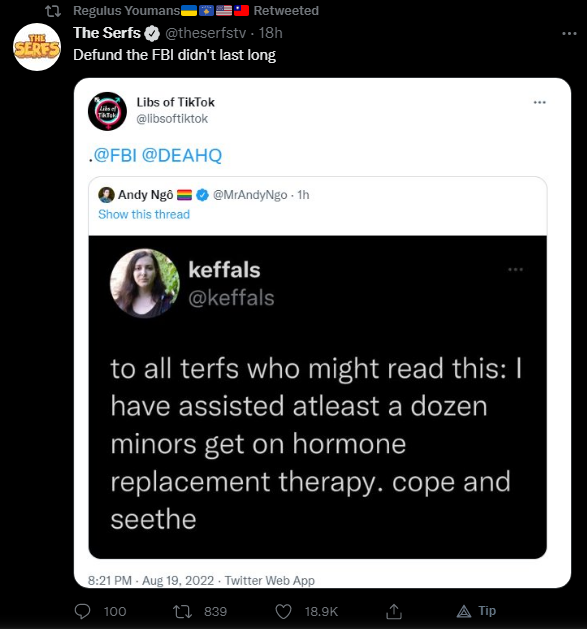Open the @theserfstv handle link
Image resolution: width=587 pixels, height=629 pixels.
pos(206,33)
